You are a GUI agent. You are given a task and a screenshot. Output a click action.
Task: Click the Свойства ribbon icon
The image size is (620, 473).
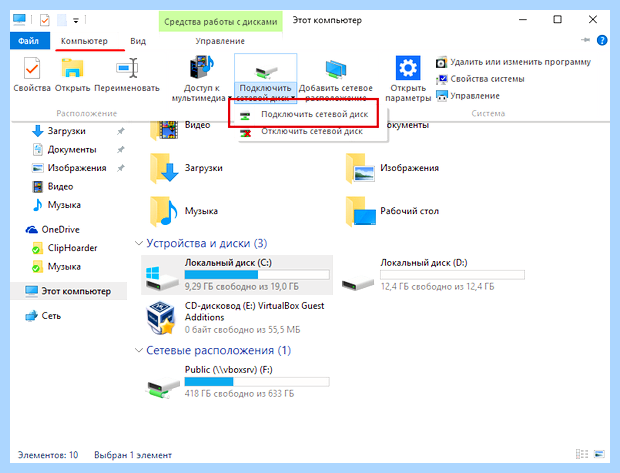click(x=32, y=69)
